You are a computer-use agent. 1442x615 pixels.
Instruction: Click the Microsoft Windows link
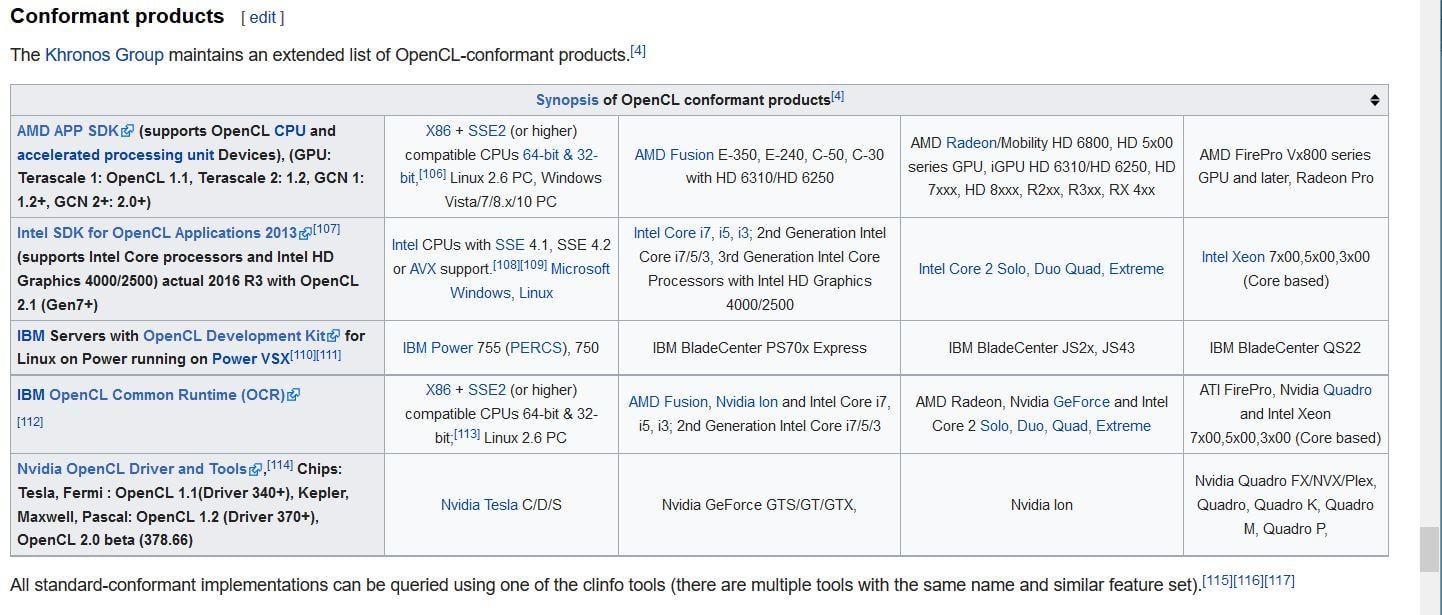click(x=529, y=281)
